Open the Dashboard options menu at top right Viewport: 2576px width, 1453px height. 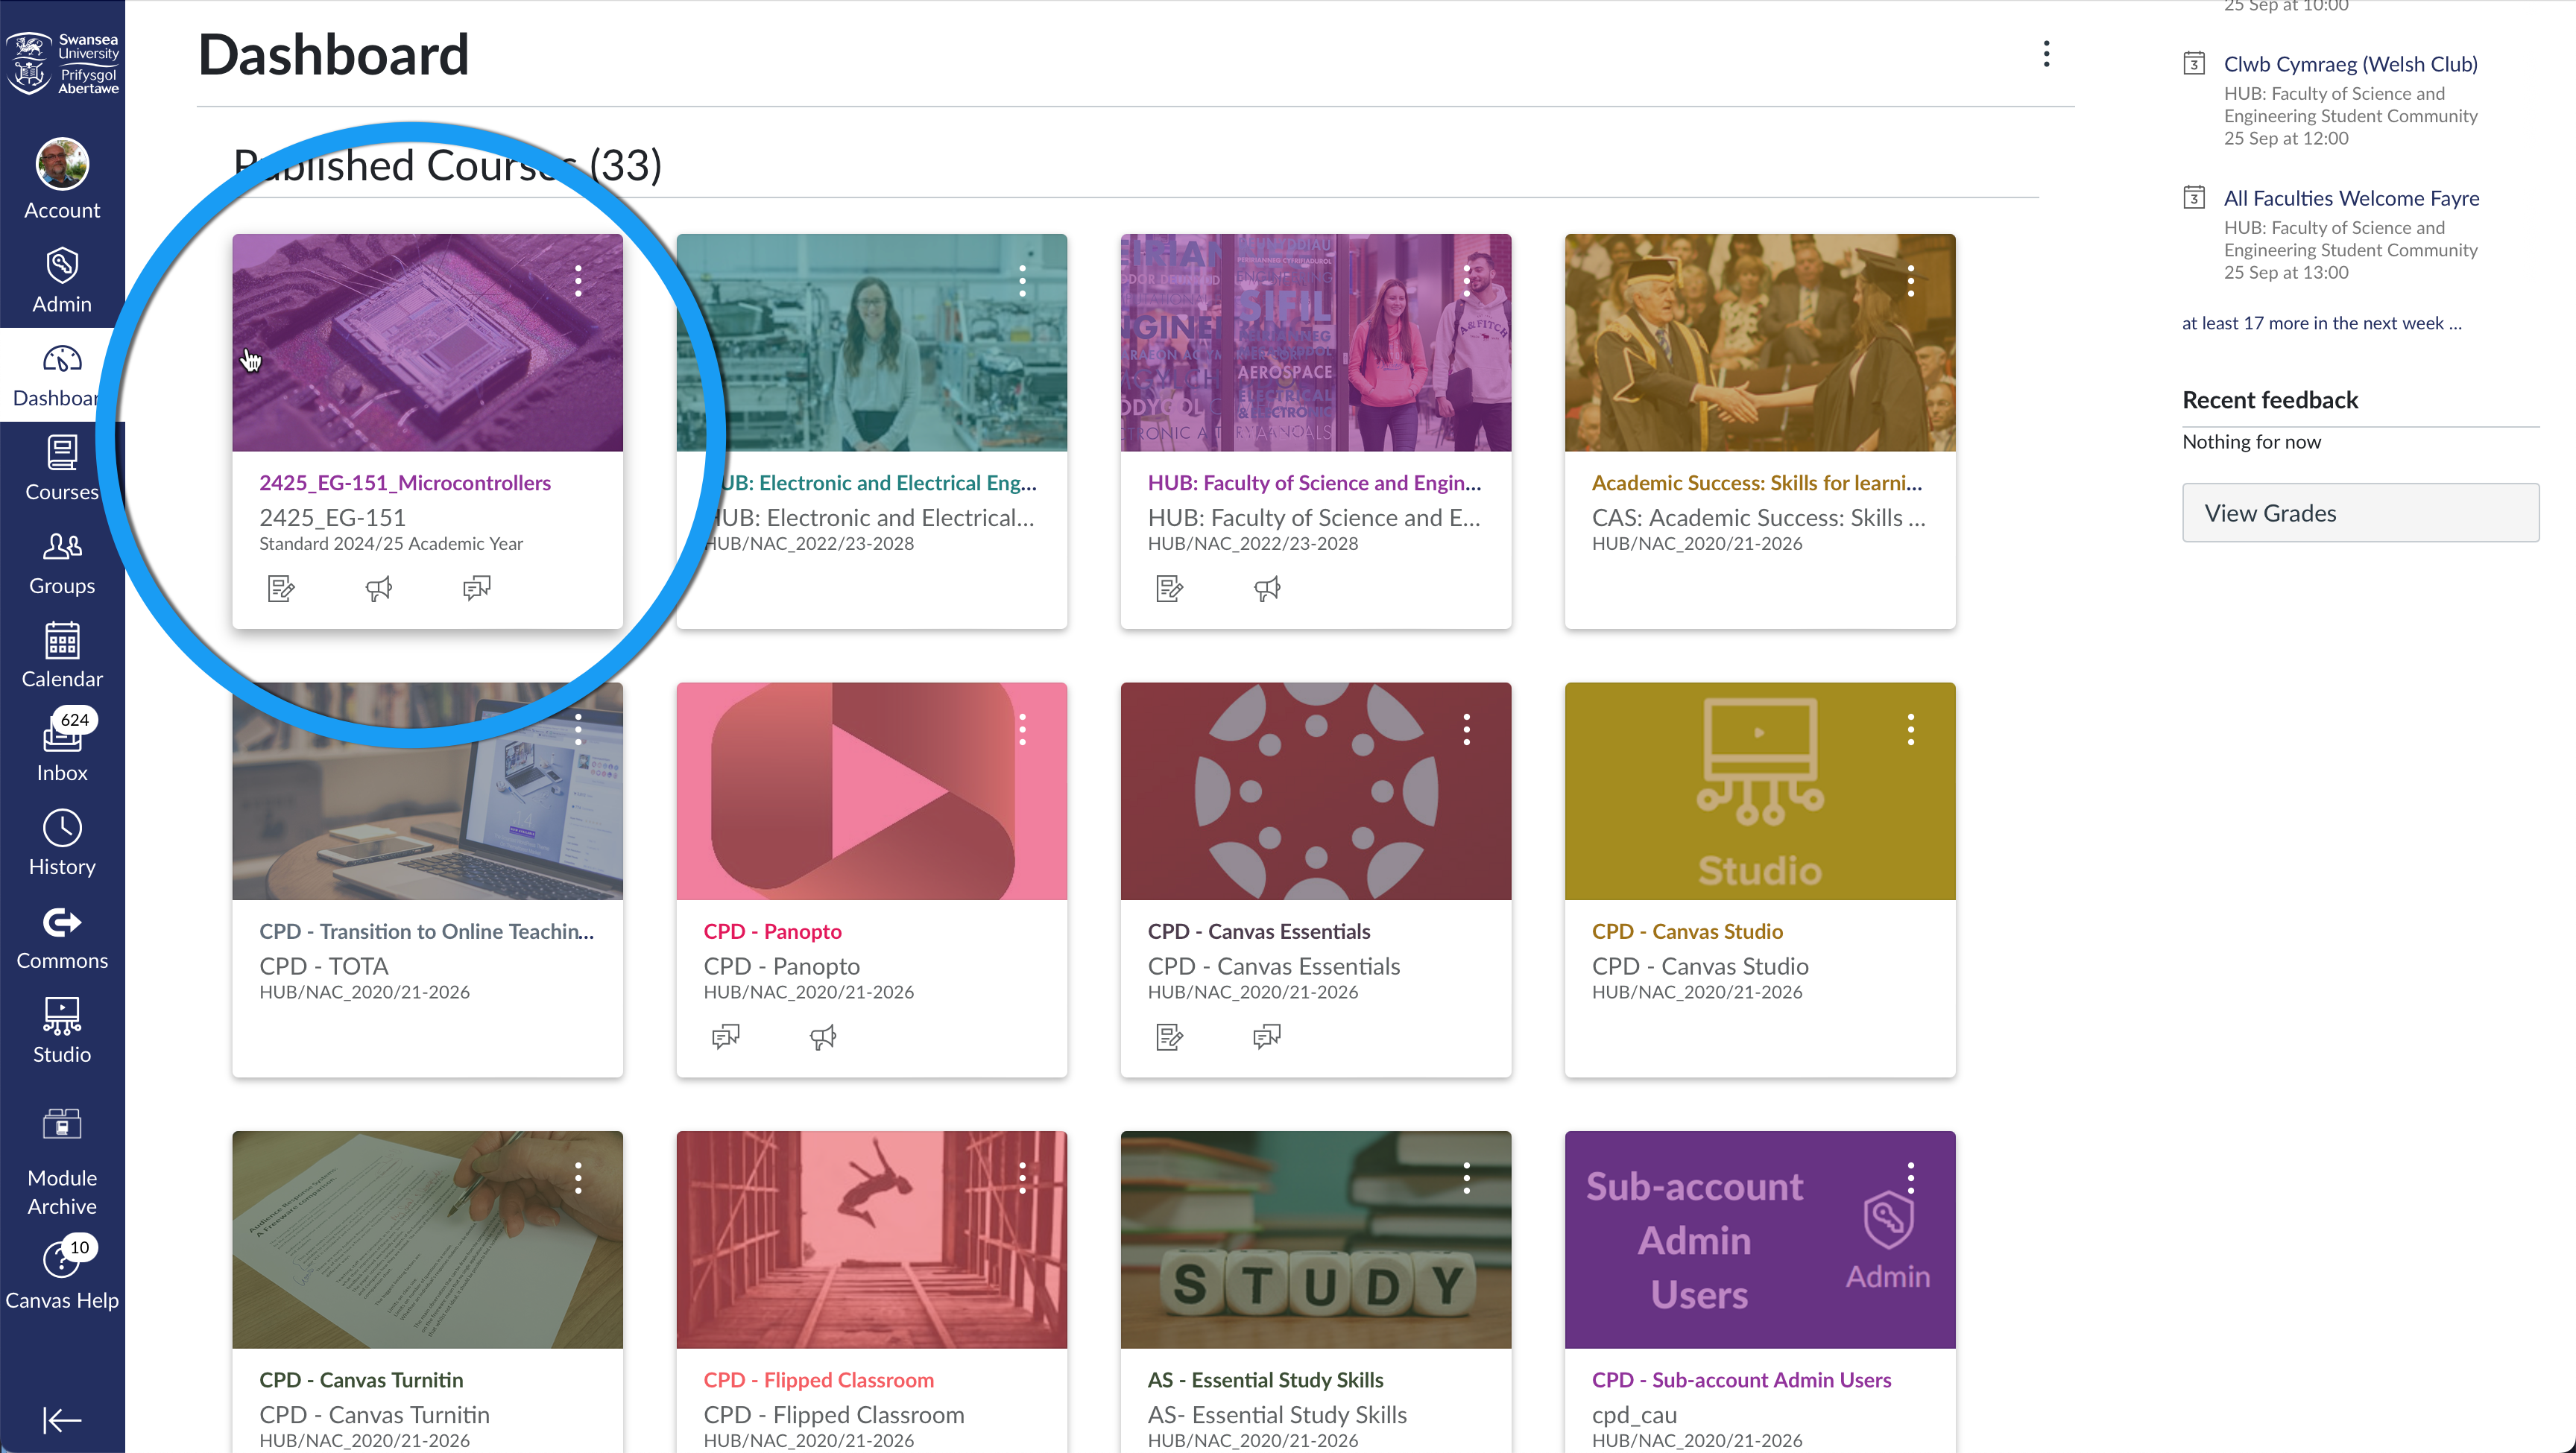[x=2046, y=54]
